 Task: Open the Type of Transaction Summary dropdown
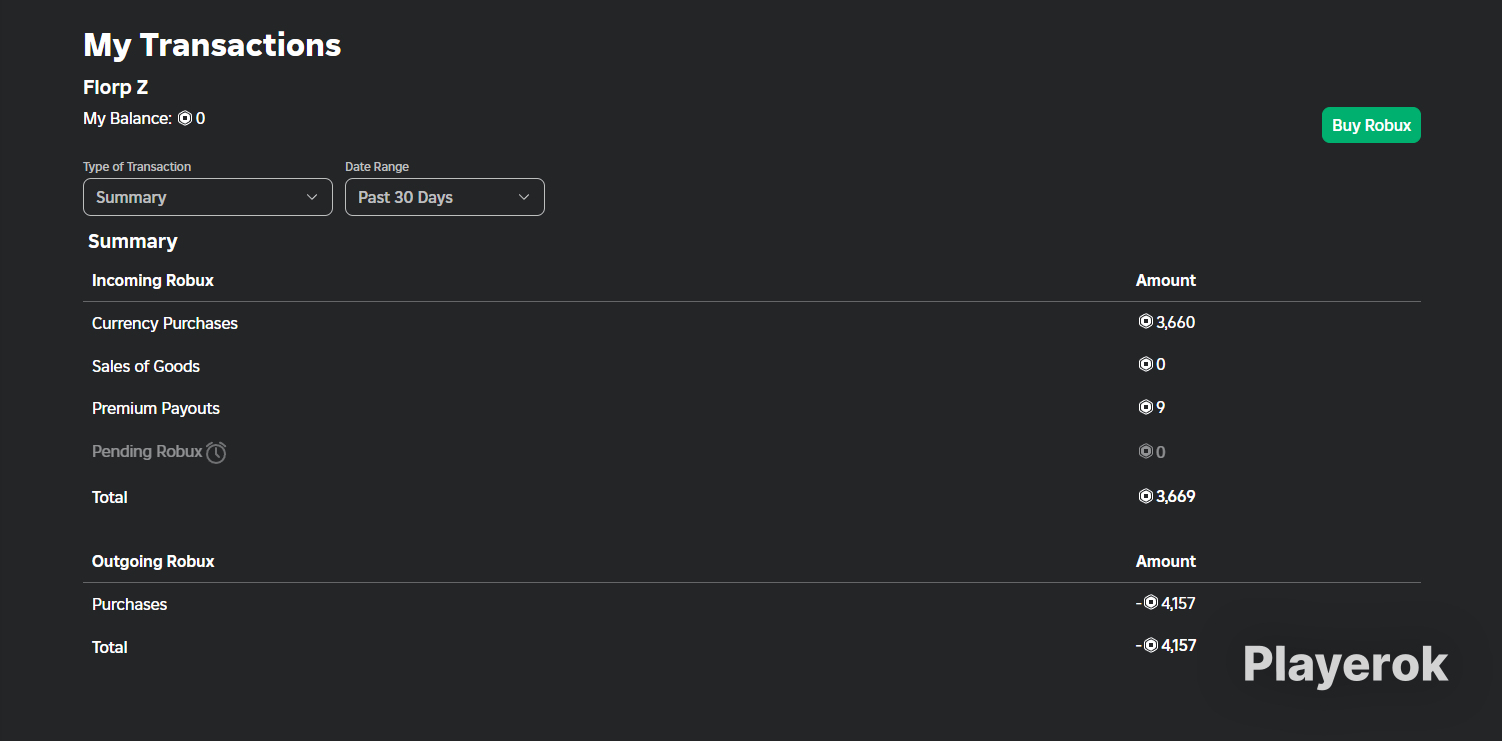pos(208,197)
